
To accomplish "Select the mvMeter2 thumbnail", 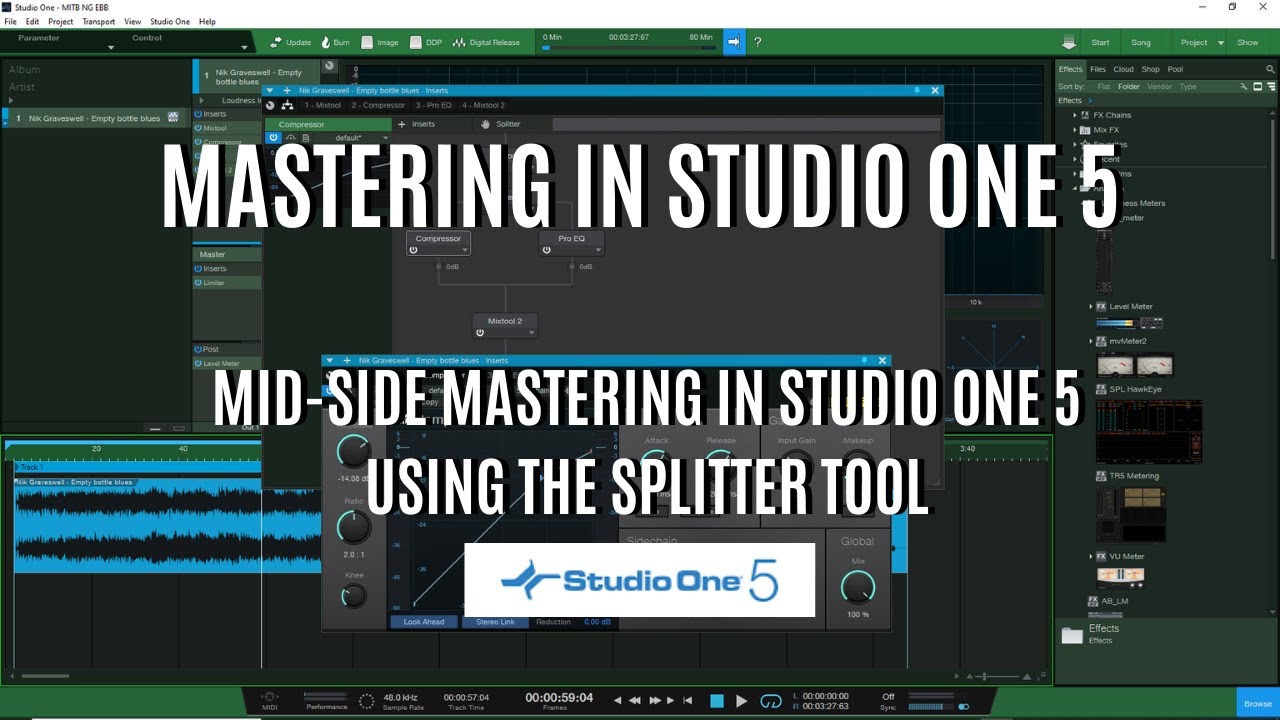I will (x=1135, y=365).
